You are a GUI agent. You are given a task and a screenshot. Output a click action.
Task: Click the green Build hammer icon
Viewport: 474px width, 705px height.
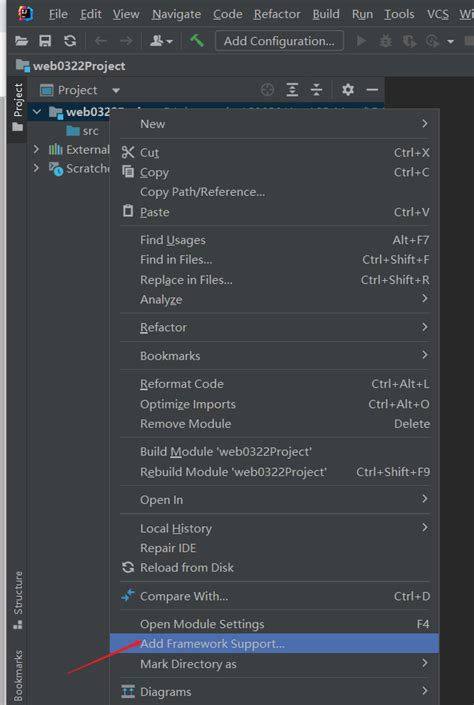tap(197, 41)
